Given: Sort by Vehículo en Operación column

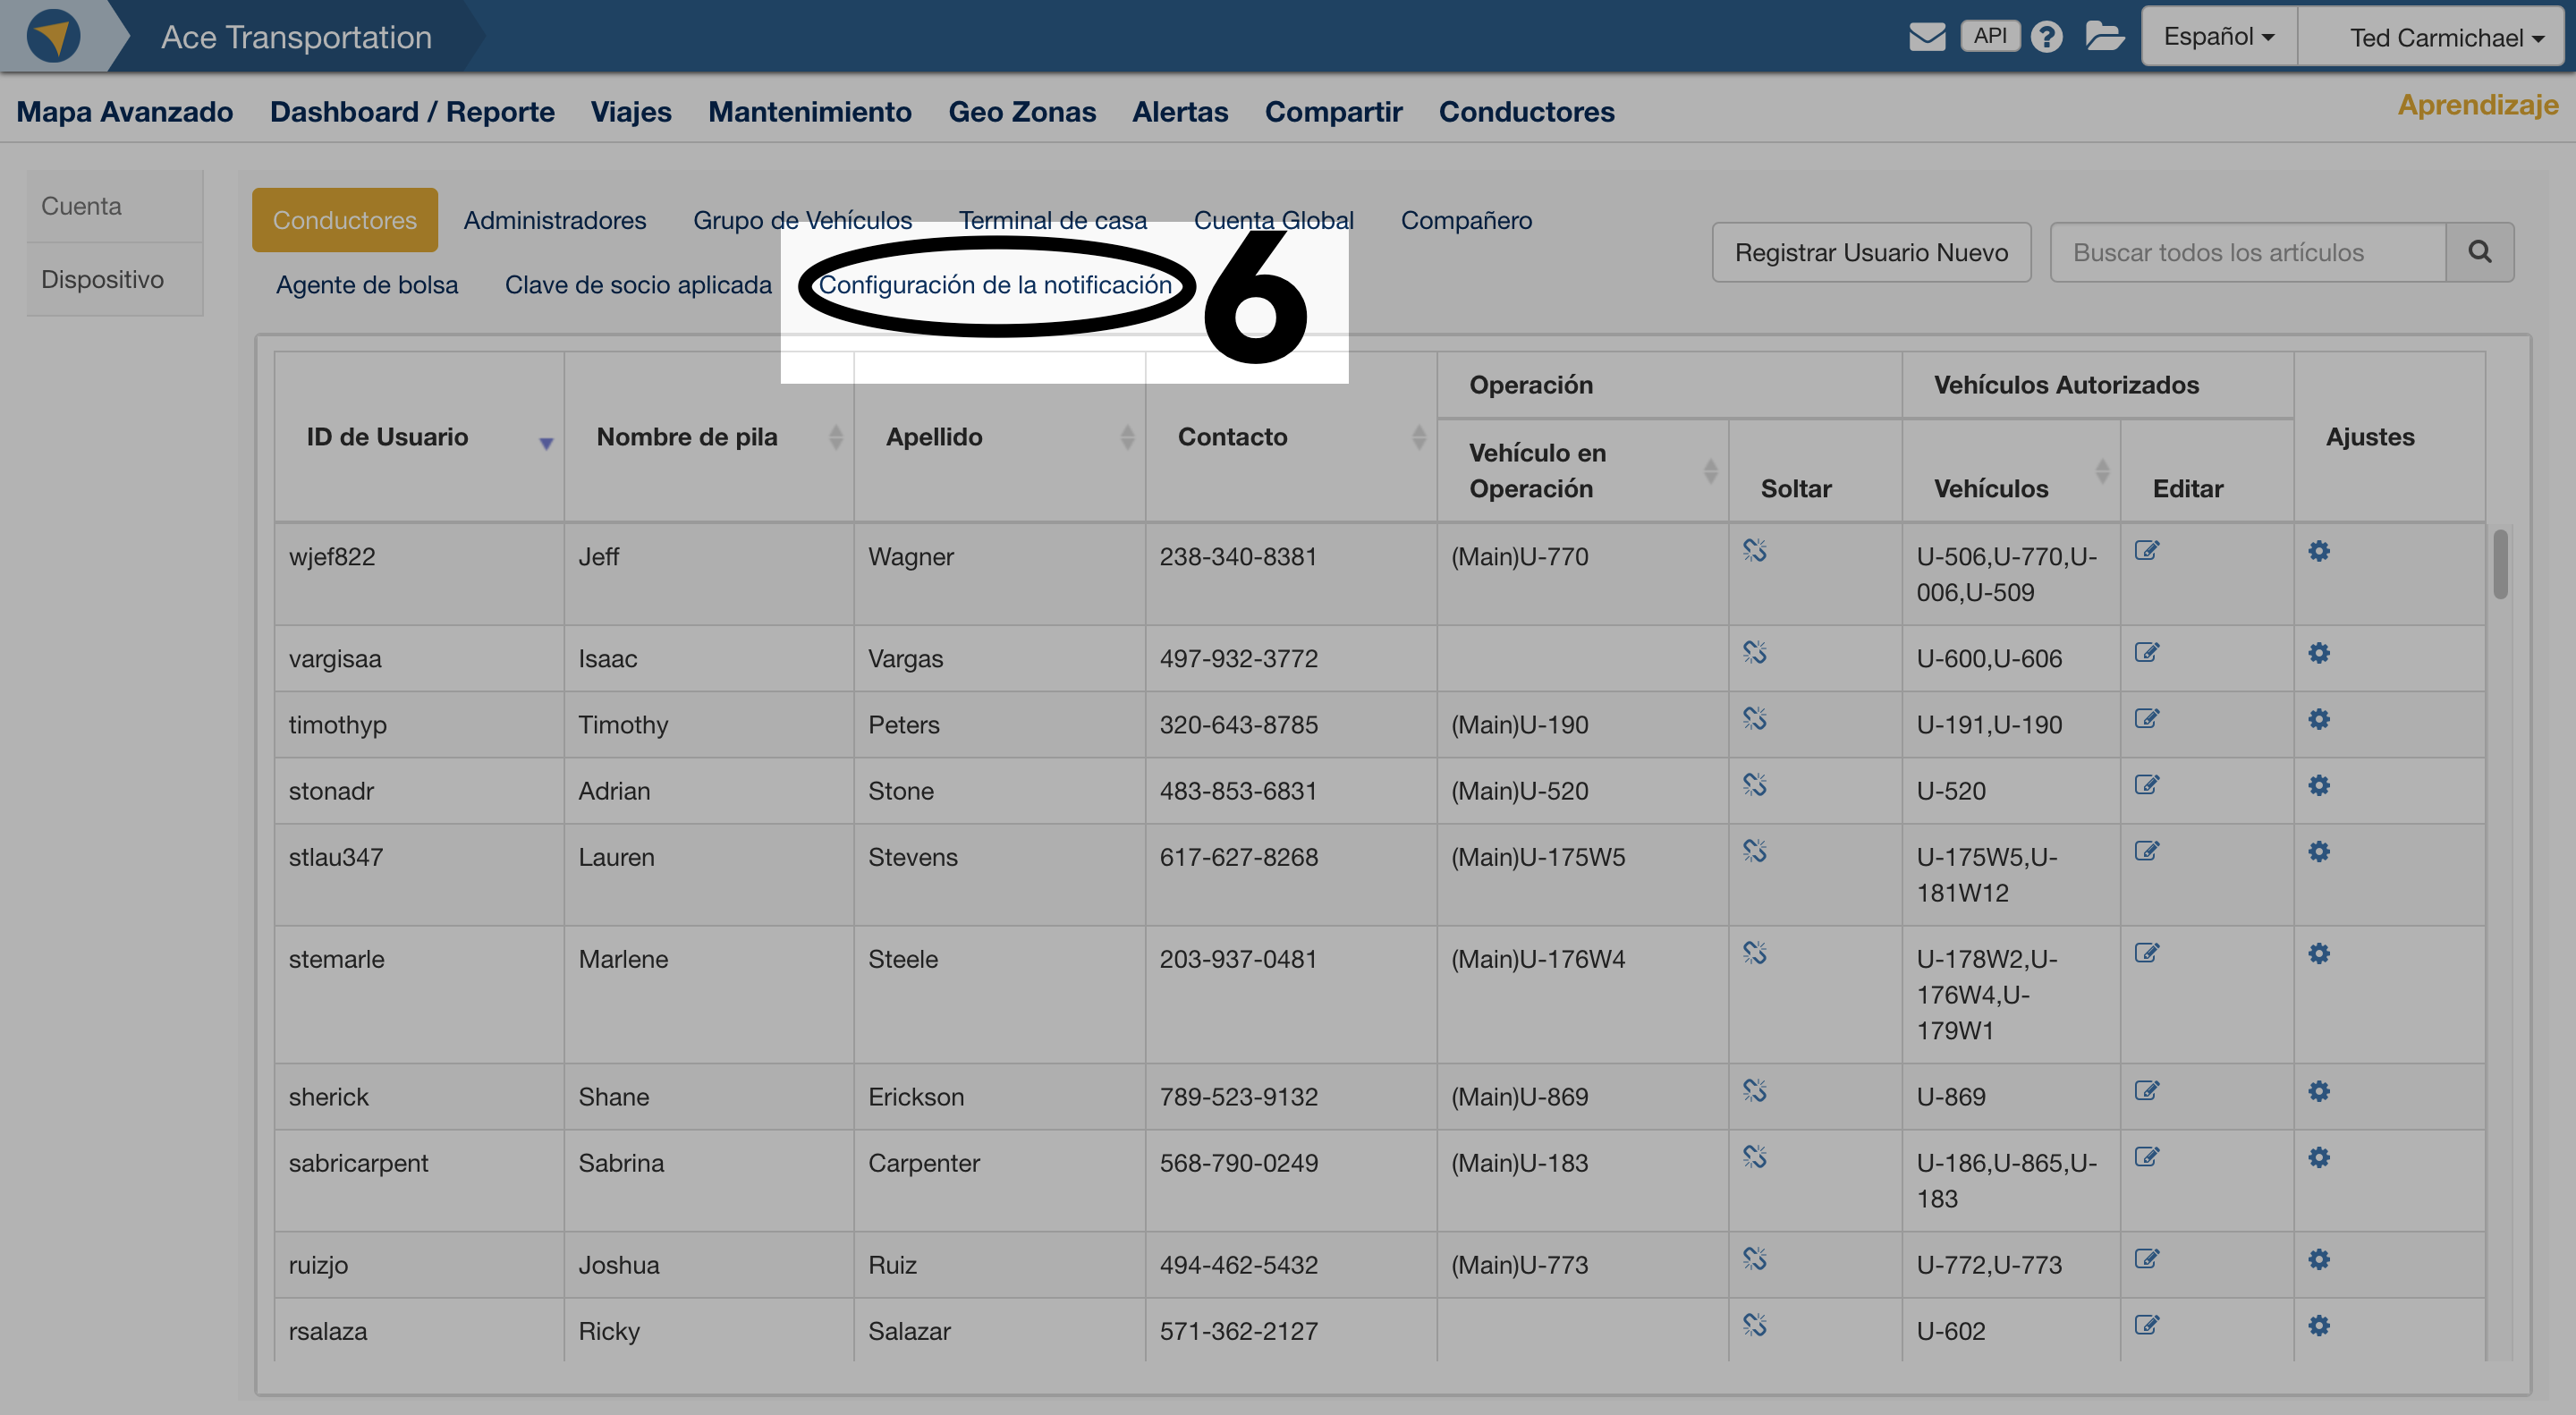Looking at the screenshot, I should click(x=1582, y=470).
